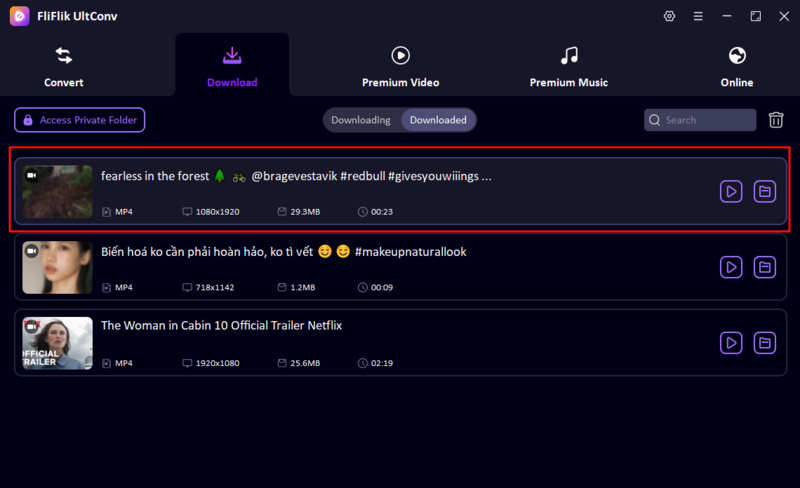This screenshot has width=800, height=488.
Task: Open the Premium Music tab
Action: click(569, 67)
